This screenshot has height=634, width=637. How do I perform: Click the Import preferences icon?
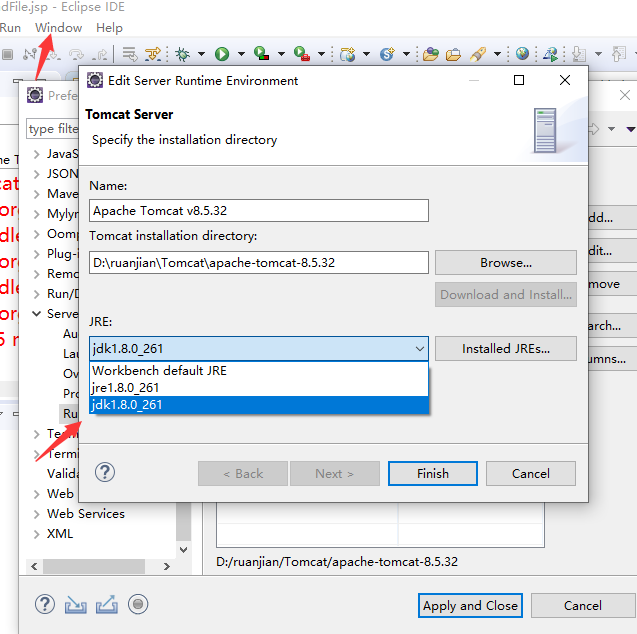click(76, 604)
